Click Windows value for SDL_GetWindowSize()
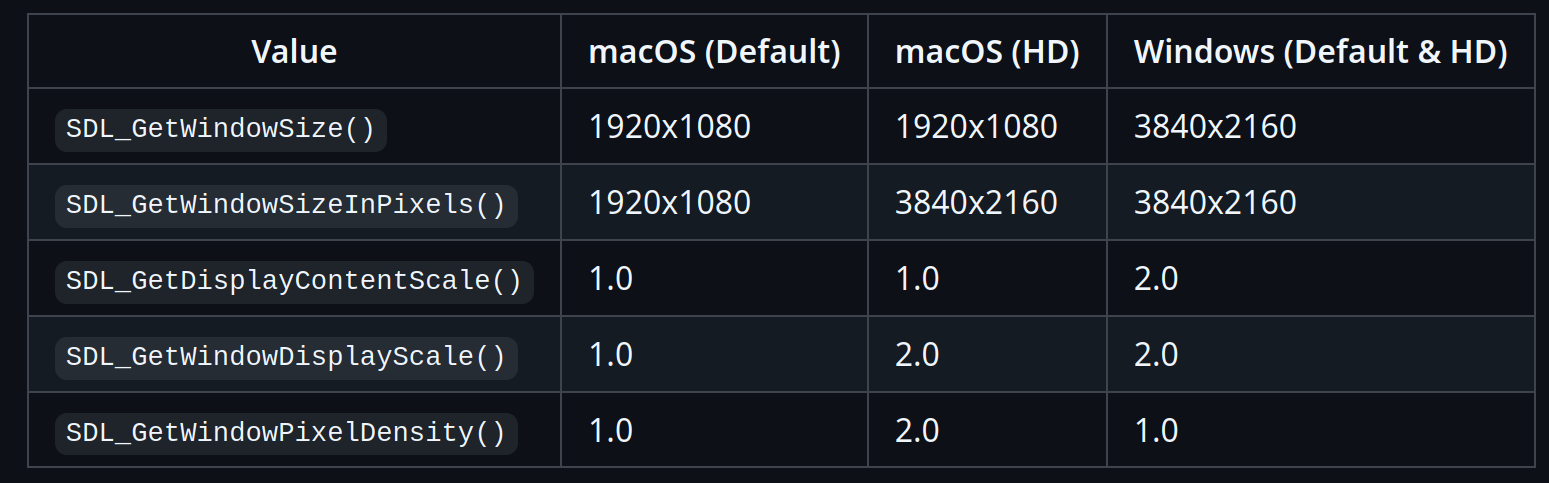This screenshot has width=1549, height=483. [x=1215, y=127]
